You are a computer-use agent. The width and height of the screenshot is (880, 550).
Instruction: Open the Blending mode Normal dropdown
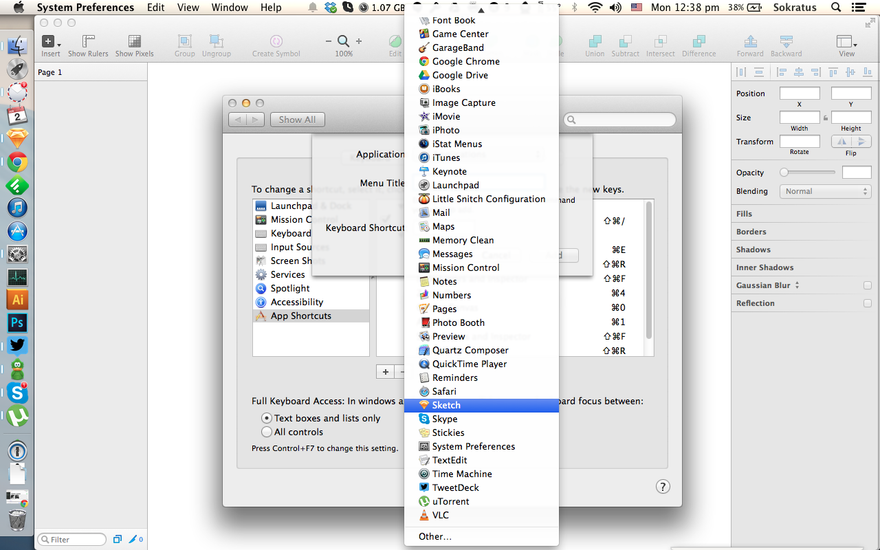(825, 191)
